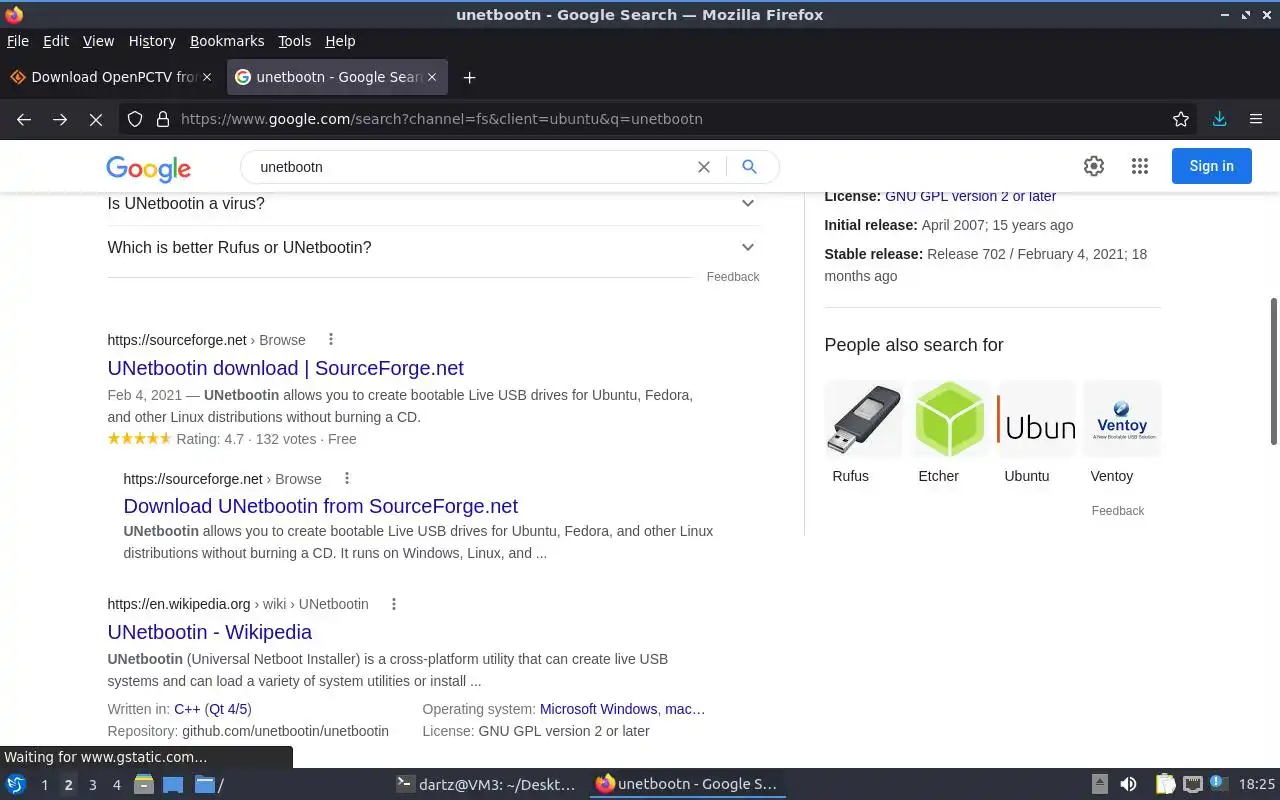Screen dimensions: 1280x800
Task: Open the 'UNetbootin - Wikipedia' result
Action: (210, 632)
